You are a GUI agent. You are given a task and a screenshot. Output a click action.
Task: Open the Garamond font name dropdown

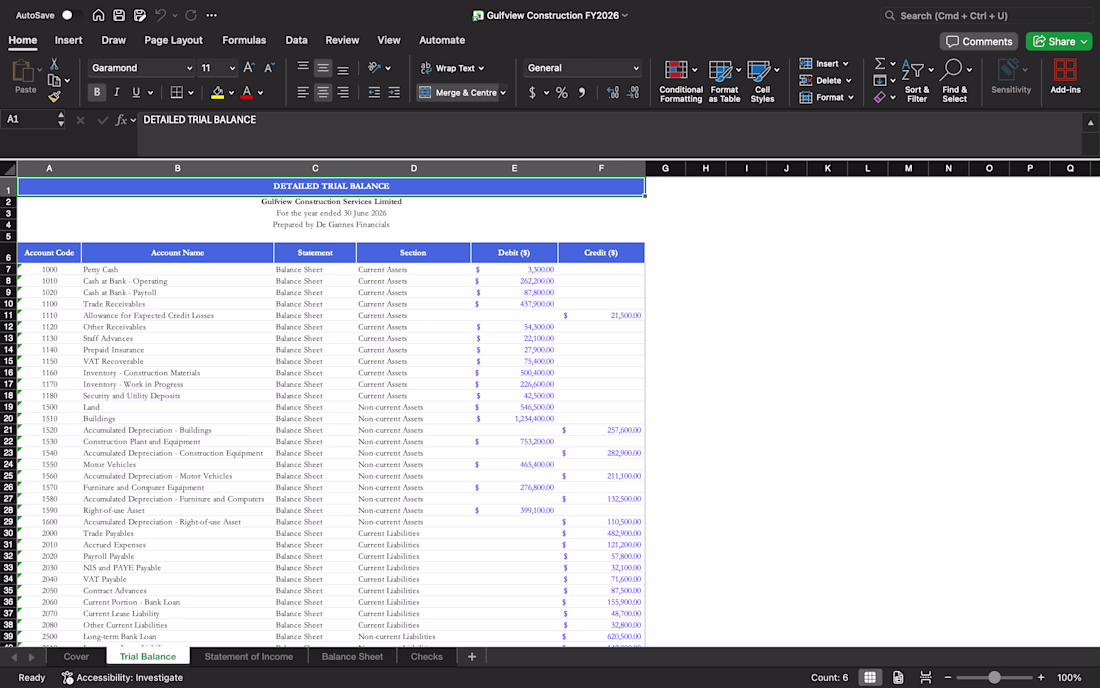[x=189, y=68]
